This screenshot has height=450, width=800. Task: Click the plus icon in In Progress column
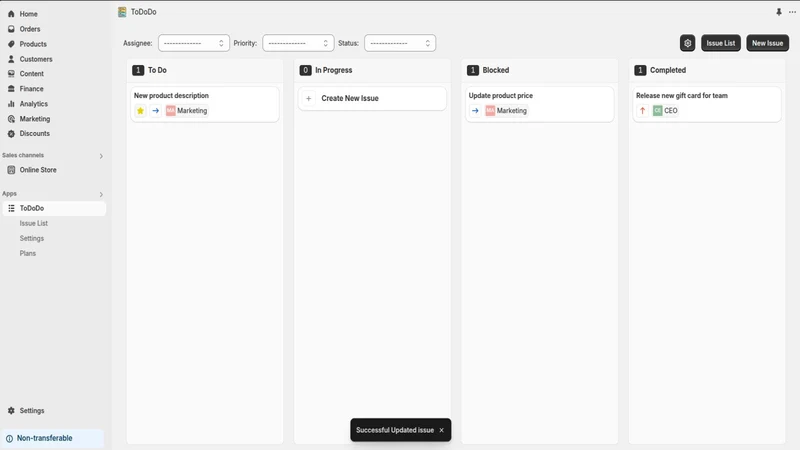[x=309, y=98]
